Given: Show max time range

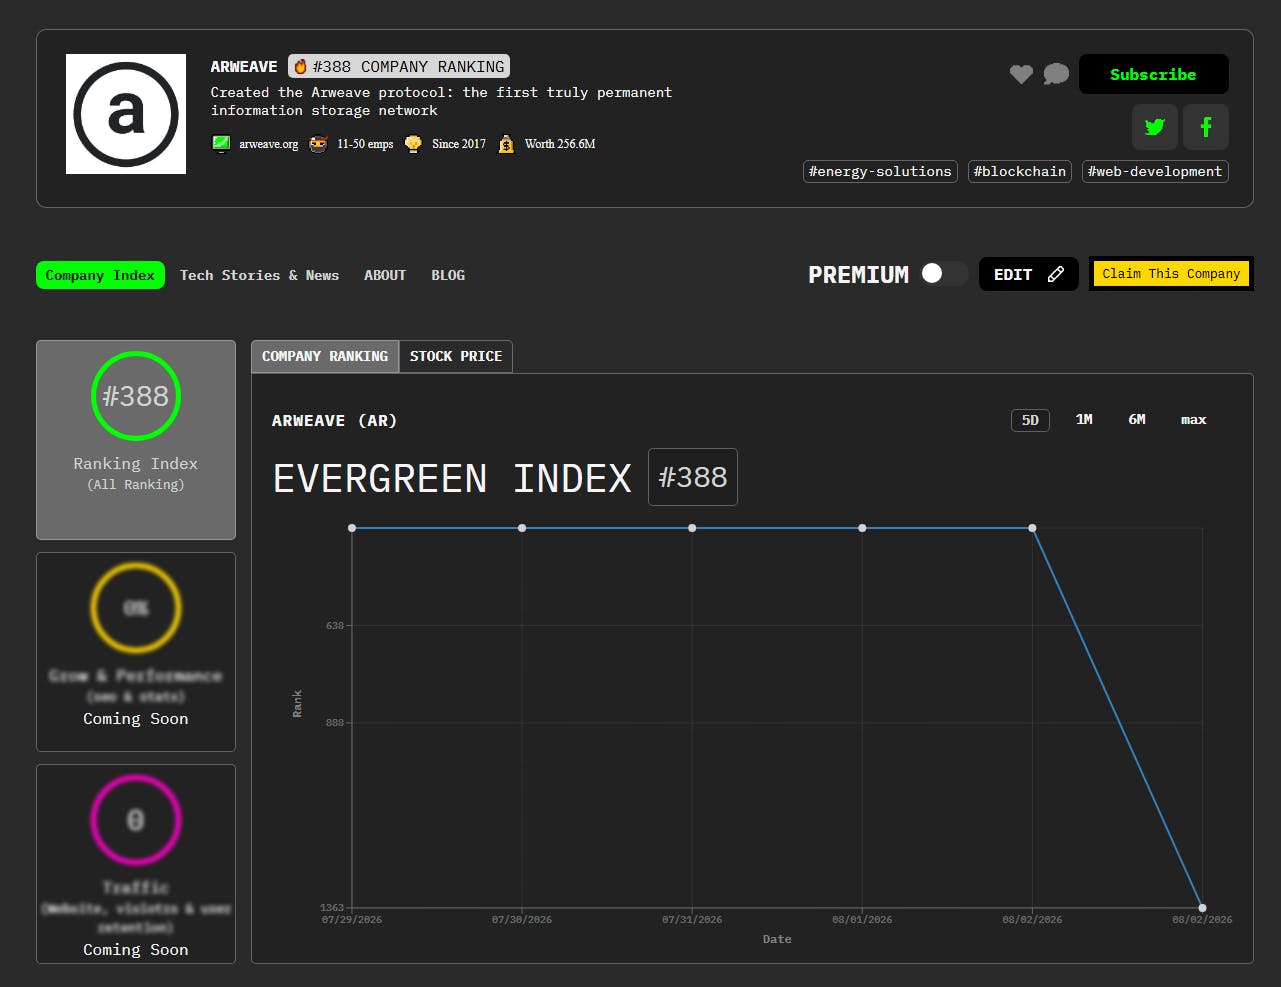Looking at the screenshot, I should coord(1193,420).
